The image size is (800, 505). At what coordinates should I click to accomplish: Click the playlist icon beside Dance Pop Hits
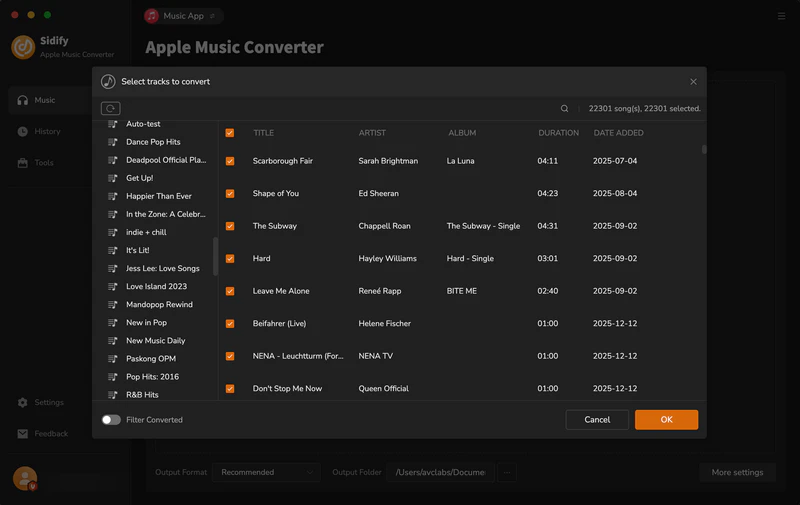(x=113, y=142)
